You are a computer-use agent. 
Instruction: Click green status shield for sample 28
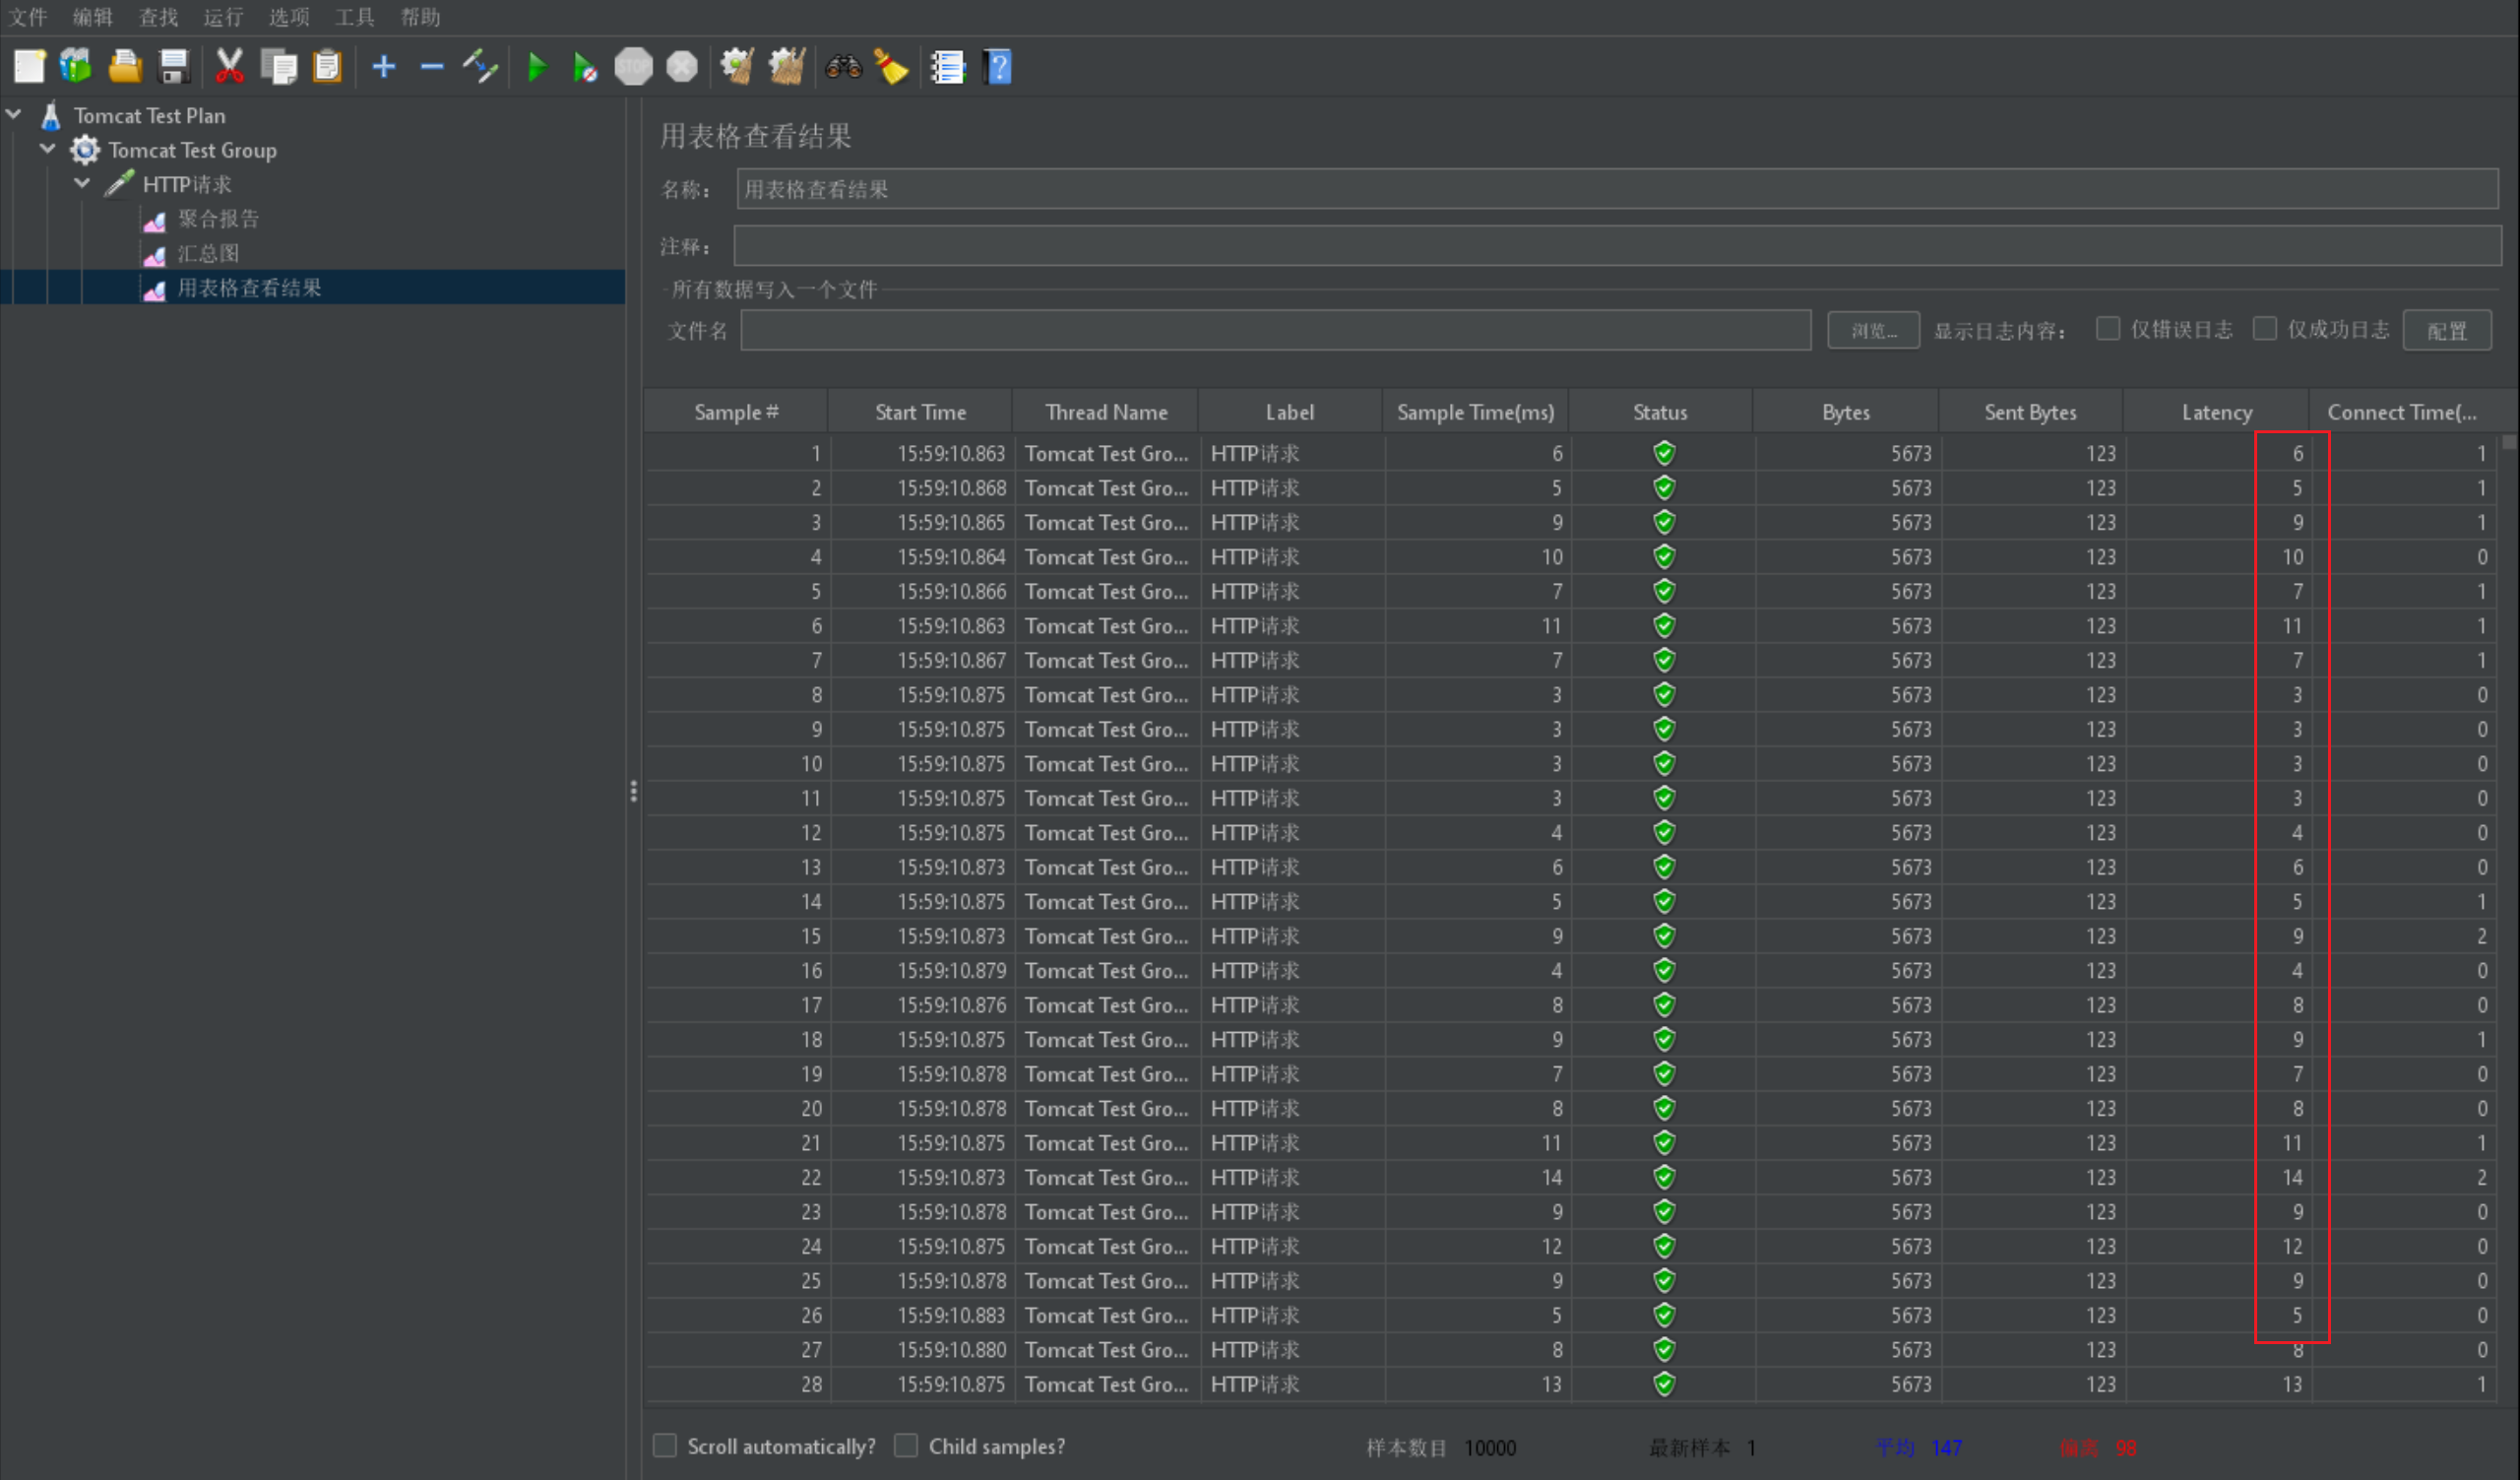1664,1384
